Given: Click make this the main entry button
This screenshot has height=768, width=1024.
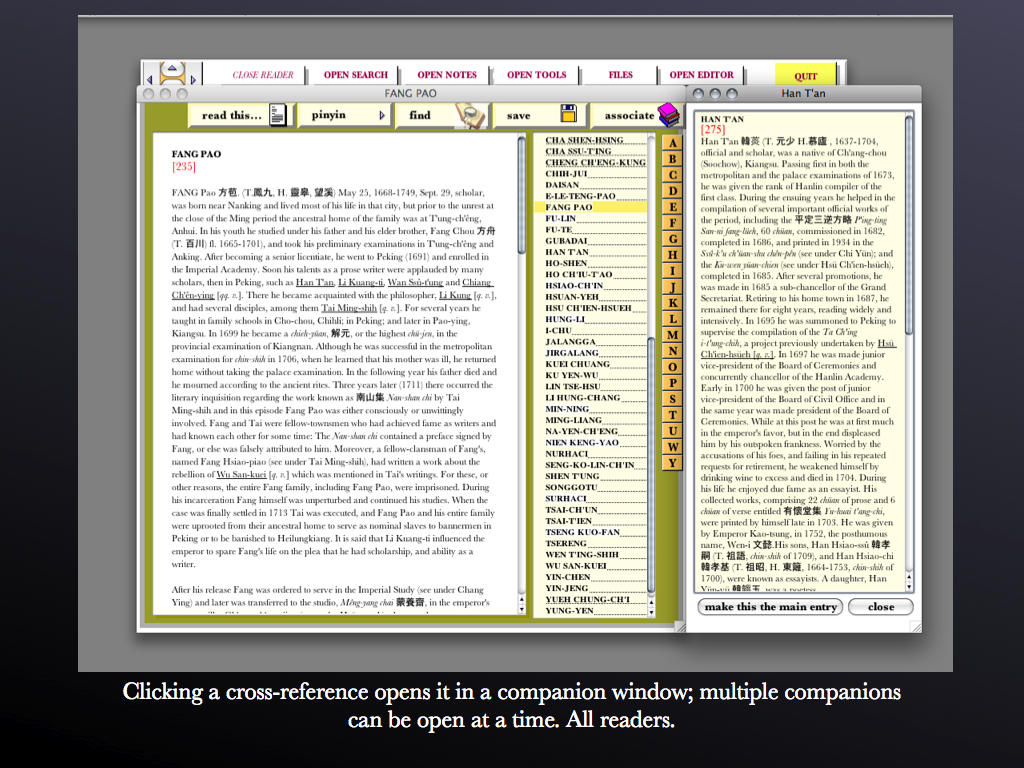Looking at the screenshot, I should click(x=771, y=607).
